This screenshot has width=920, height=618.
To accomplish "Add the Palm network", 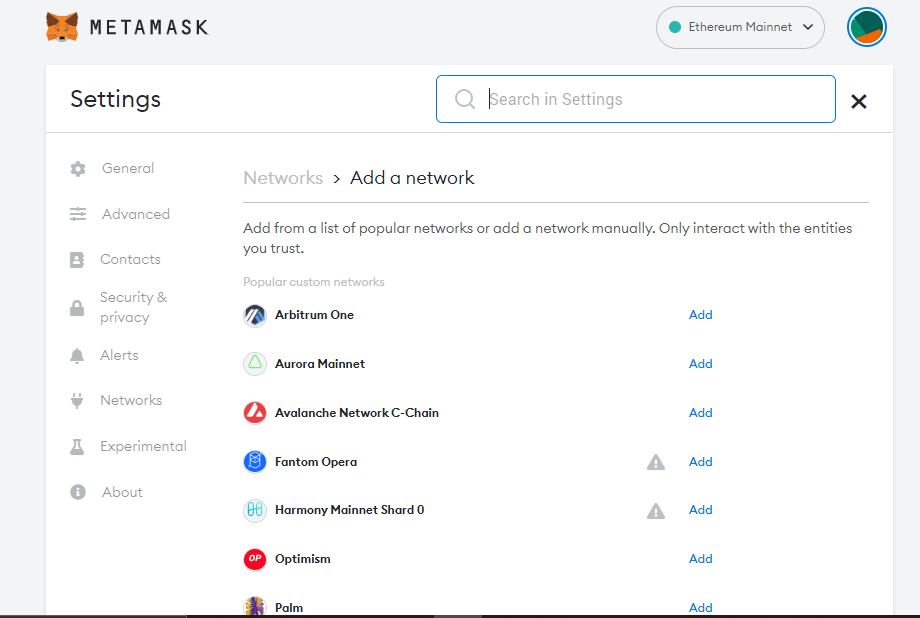I will coord(701,607).
